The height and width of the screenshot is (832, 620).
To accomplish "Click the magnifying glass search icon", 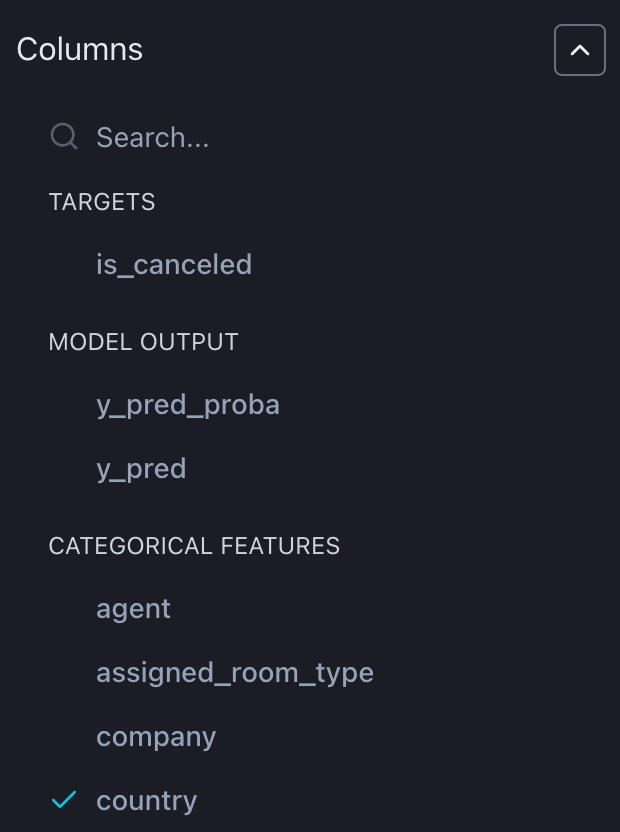I will click(64, 137).
